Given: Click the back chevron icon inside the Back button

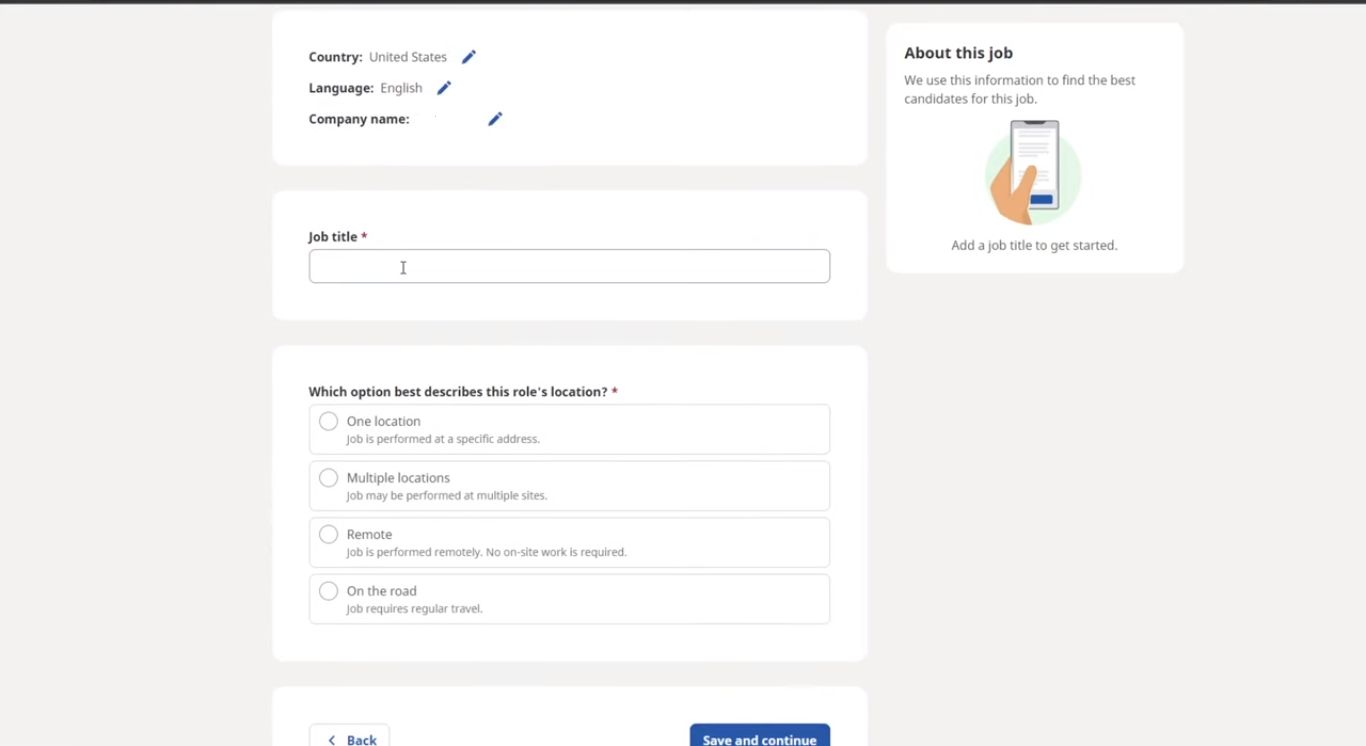Looking at the screenshot, I should coord(332,738).
